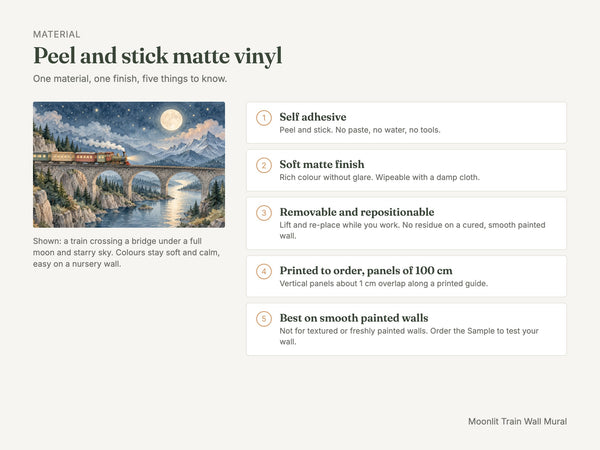Click the MATERIAL section label

coord(57,34)
